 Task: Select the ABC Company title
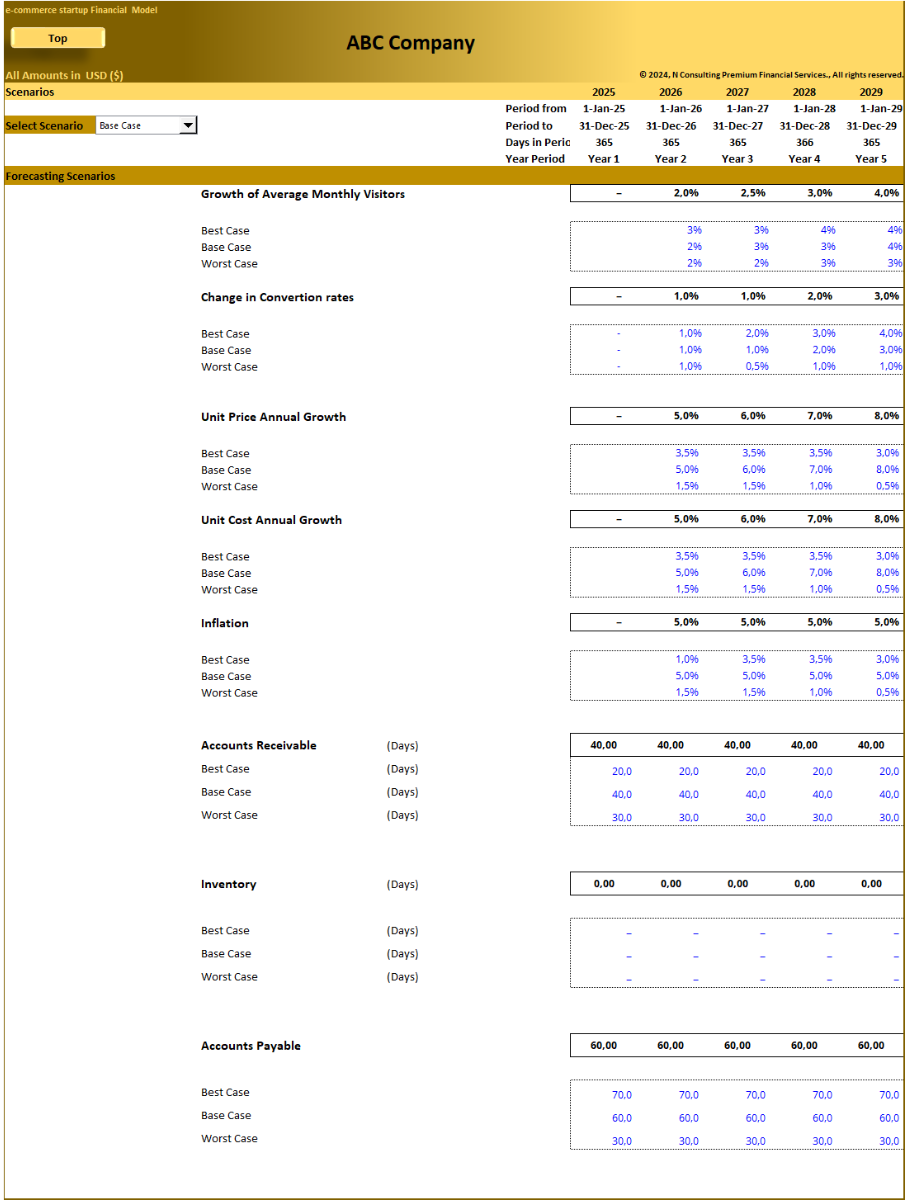click(x=411, y=43)
